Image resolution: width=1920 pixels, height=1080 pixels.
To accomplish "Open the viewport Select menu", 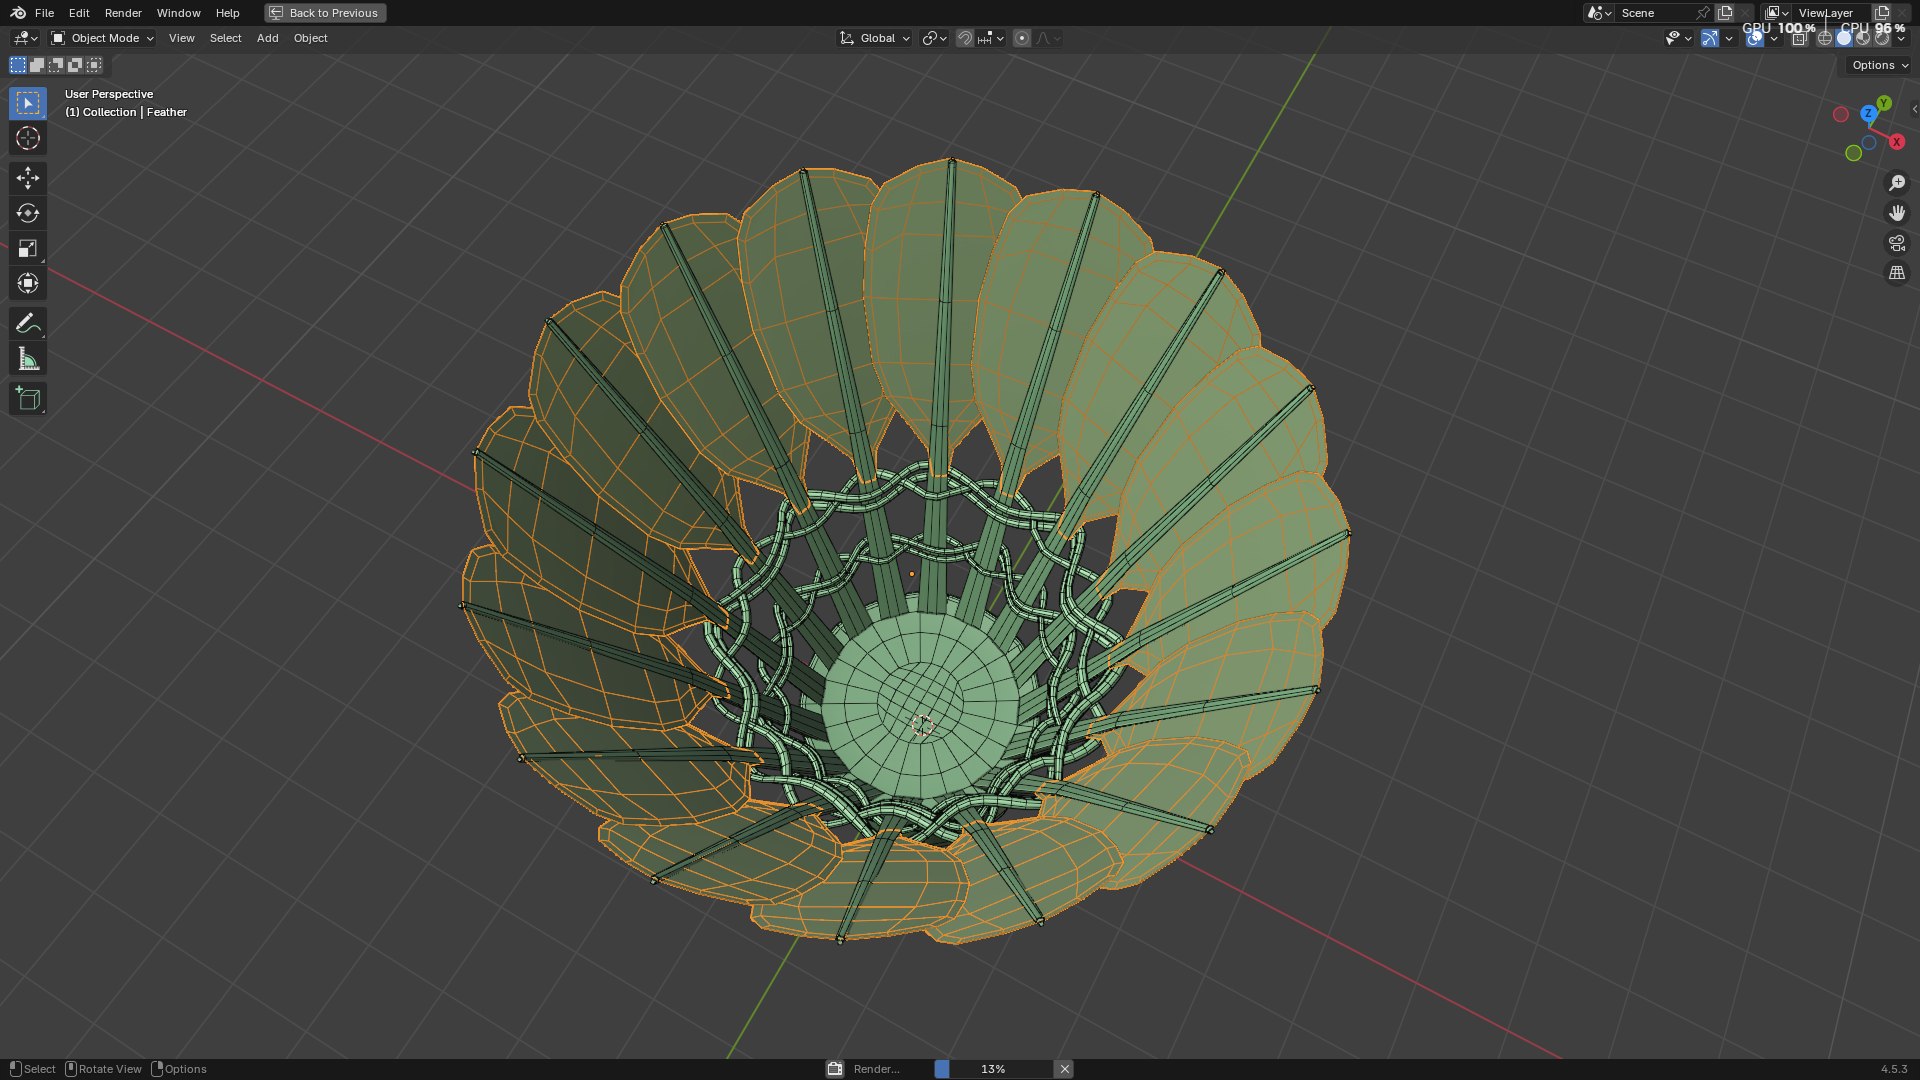I will tap(225, 38).
